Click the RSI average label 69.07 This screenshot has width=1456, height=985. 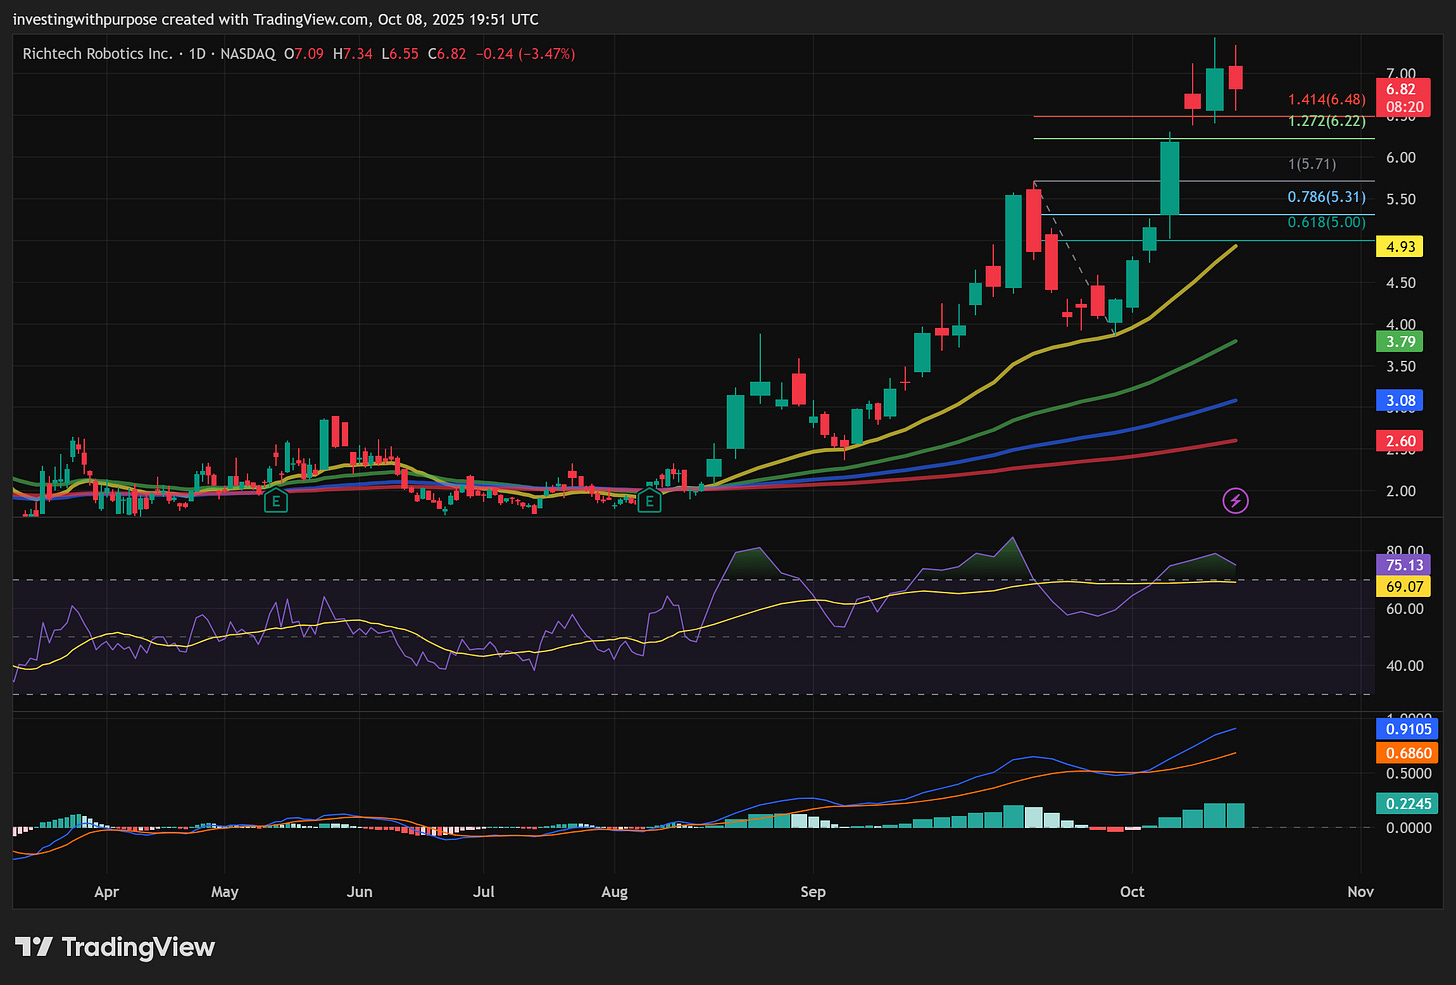(x=1405, y=587)
